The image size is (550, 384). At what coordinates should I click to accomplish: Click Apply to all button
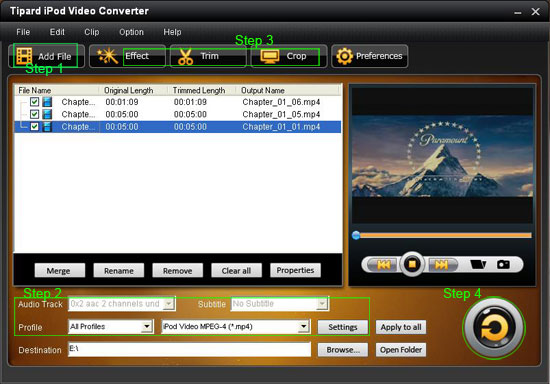click(401, 327)
